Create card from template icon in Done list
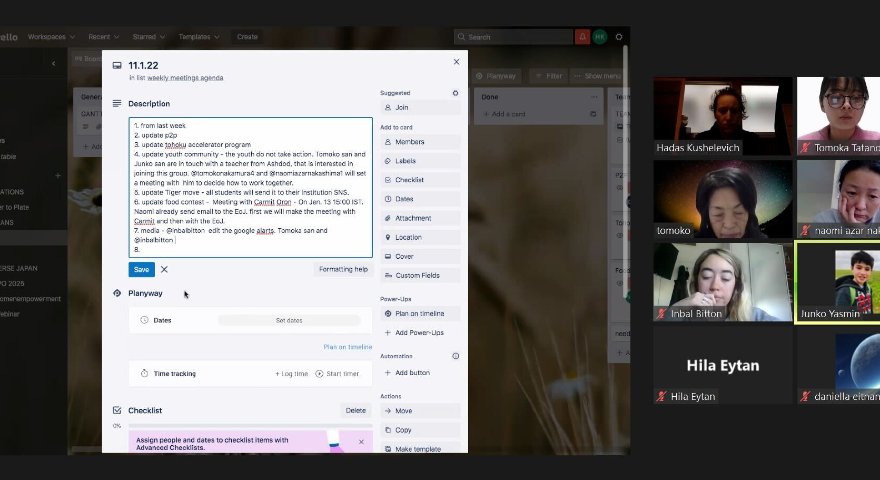The image size is (880, 480). click(593, 115)
